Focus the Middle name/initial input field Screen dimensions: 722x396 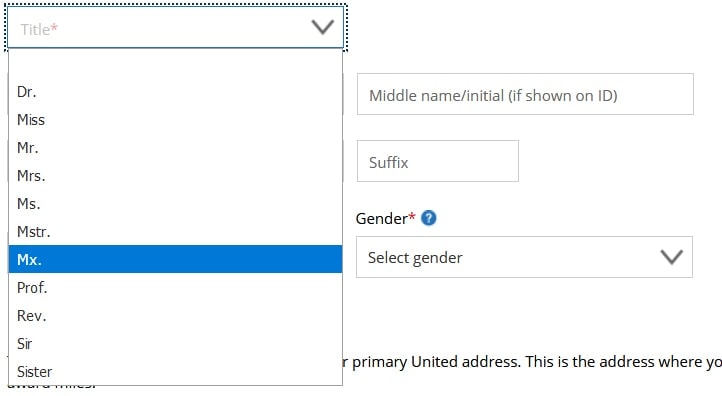point(525,94)
